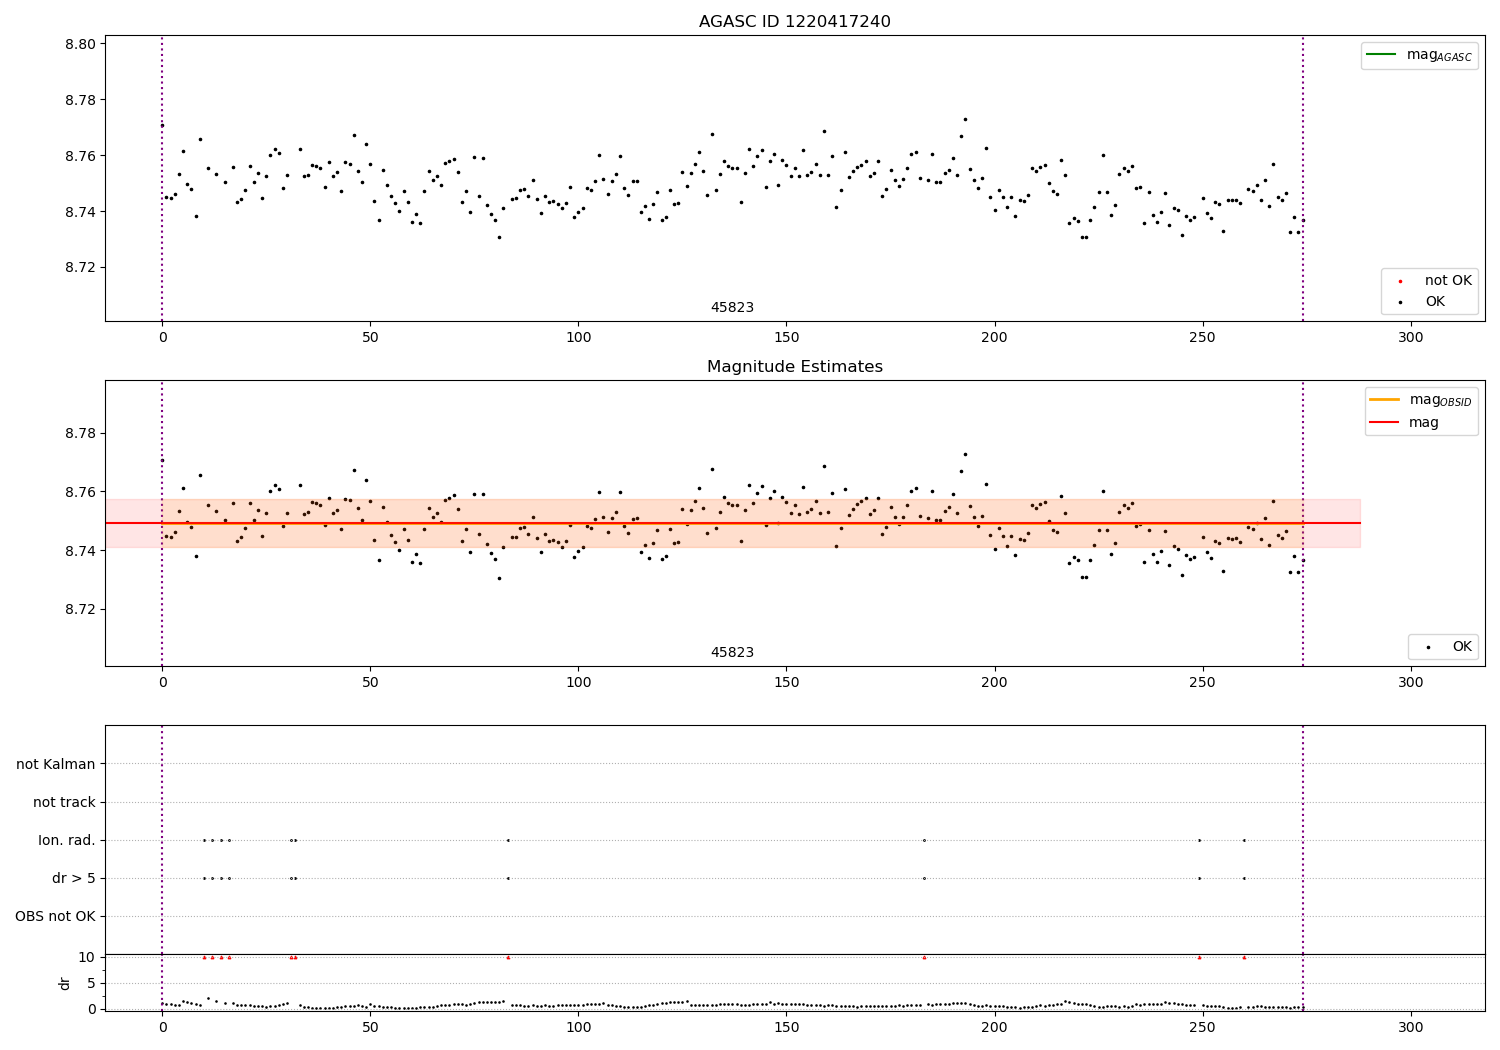Click the 'Ion. rad.' dot near x=183
Screen dimensions: 1500x1050
(x=924, y=840)
